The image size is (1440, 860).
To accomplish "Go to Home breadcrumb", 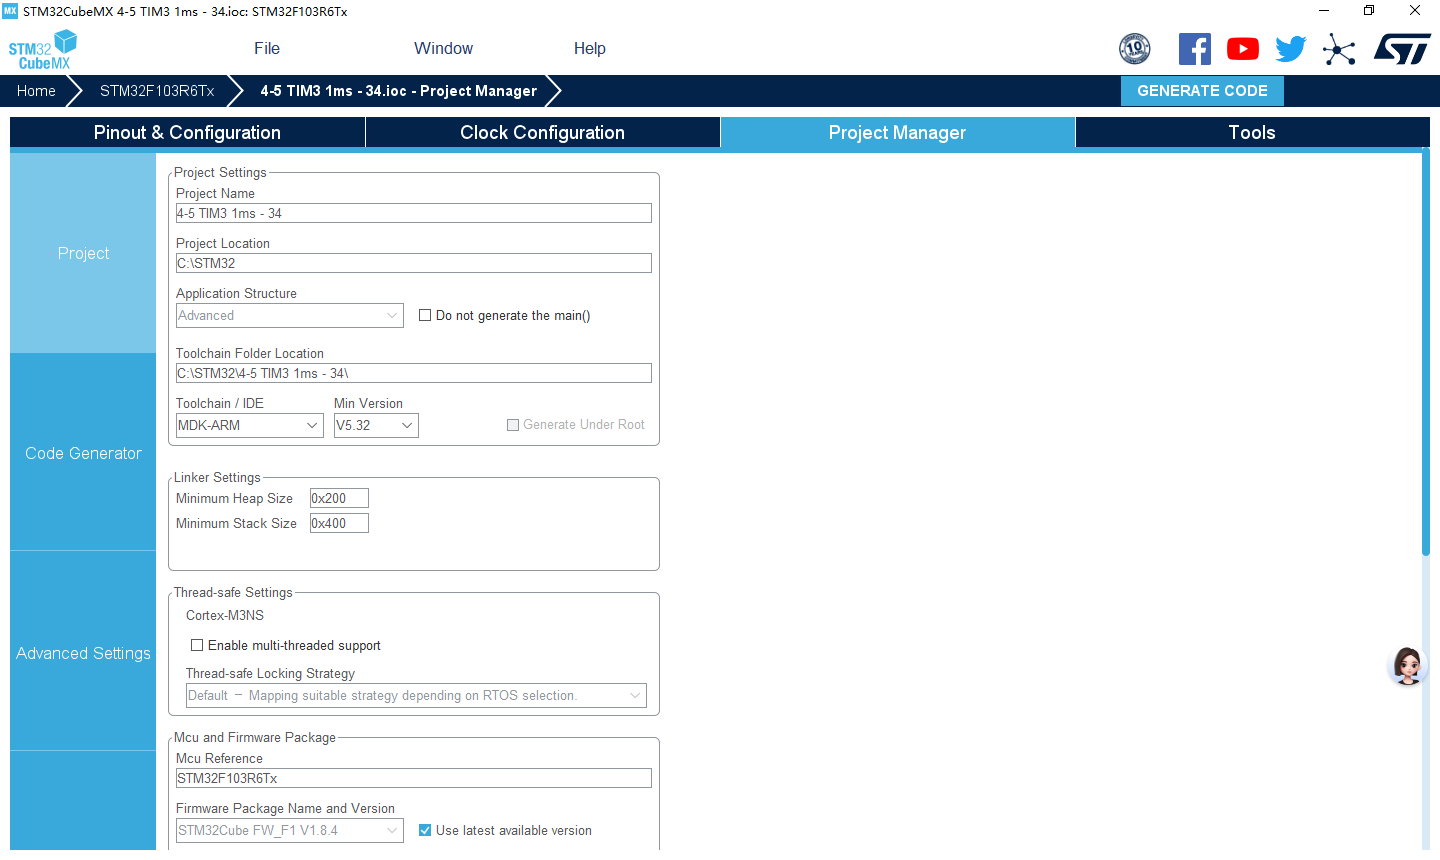I will coord(36,91).
